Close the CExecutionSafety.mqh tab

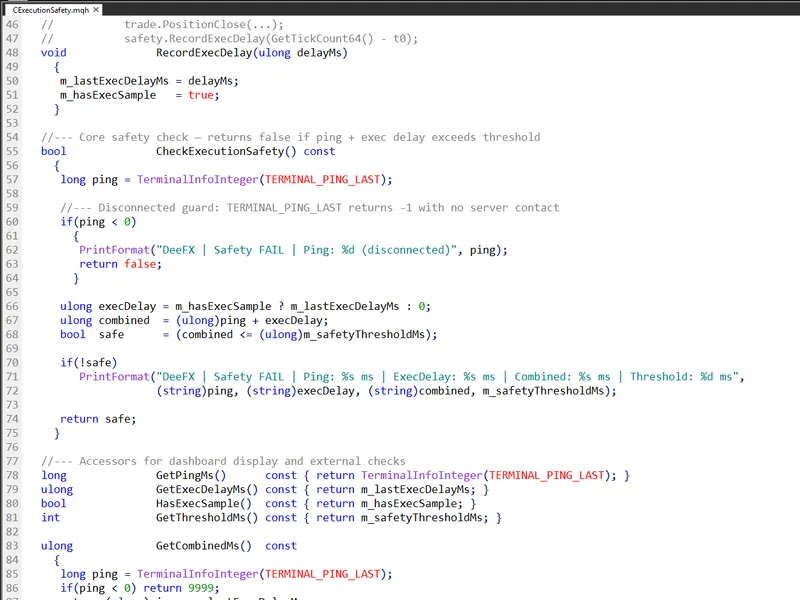click(96, 10)
